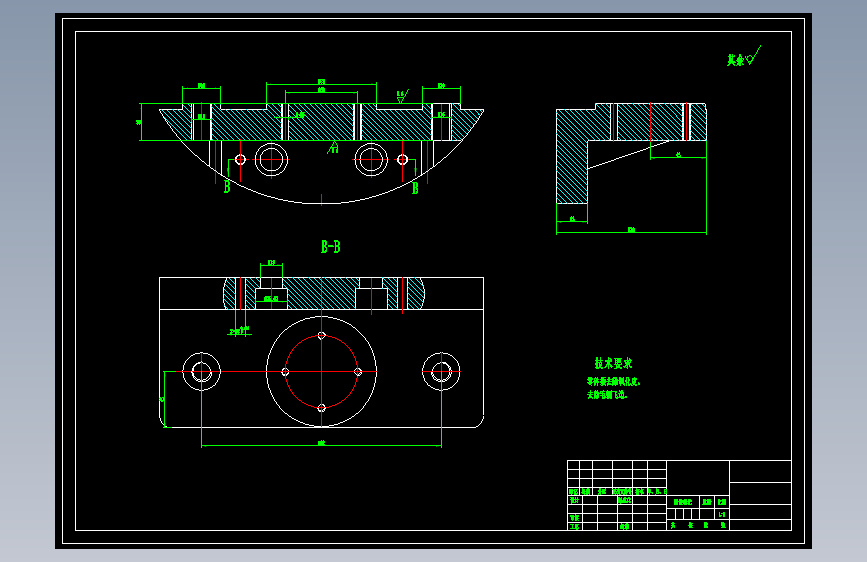Viewport: 867px width, 562px height.
Task: Select the first green line under 技术要求
Action: [614, 382]
